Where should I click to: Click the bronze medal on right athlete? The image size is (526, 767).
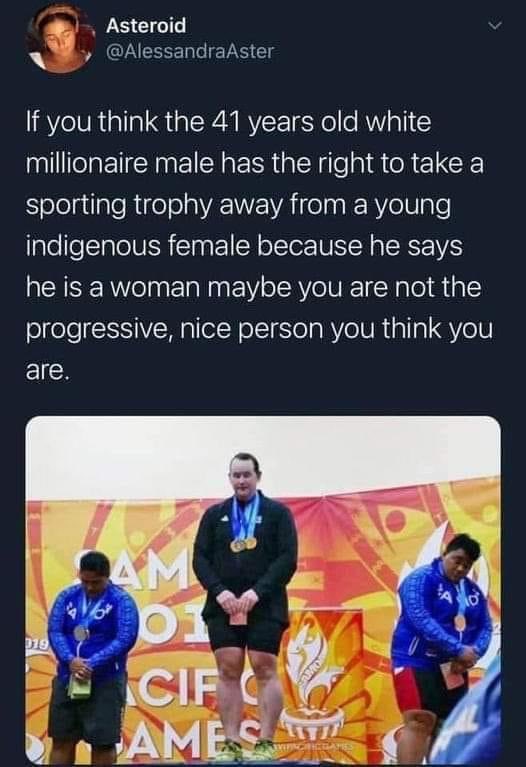pos(459,622)
